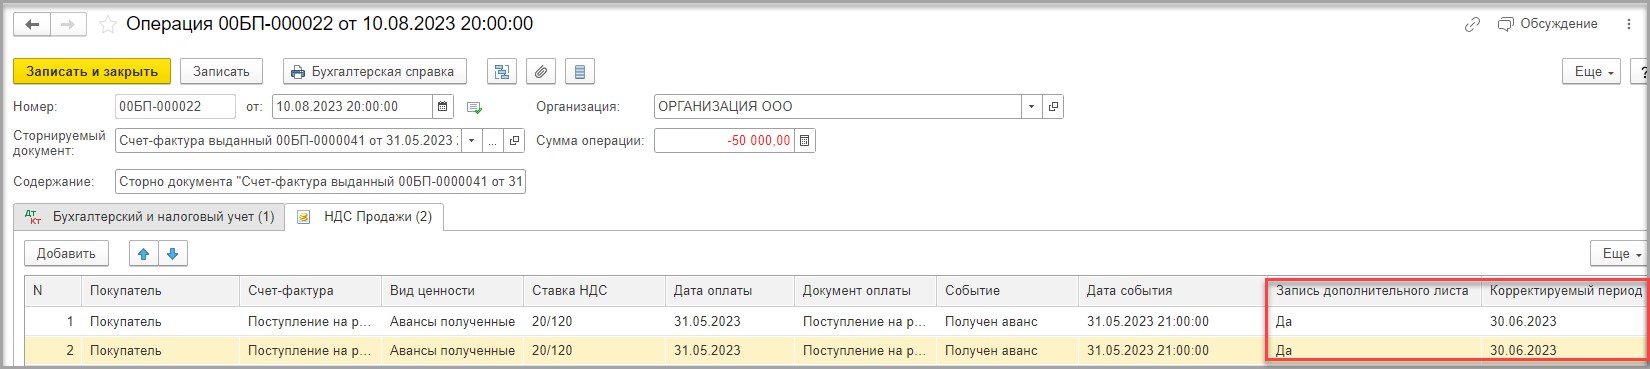Click the Содержание text field

tap(320, 182)
